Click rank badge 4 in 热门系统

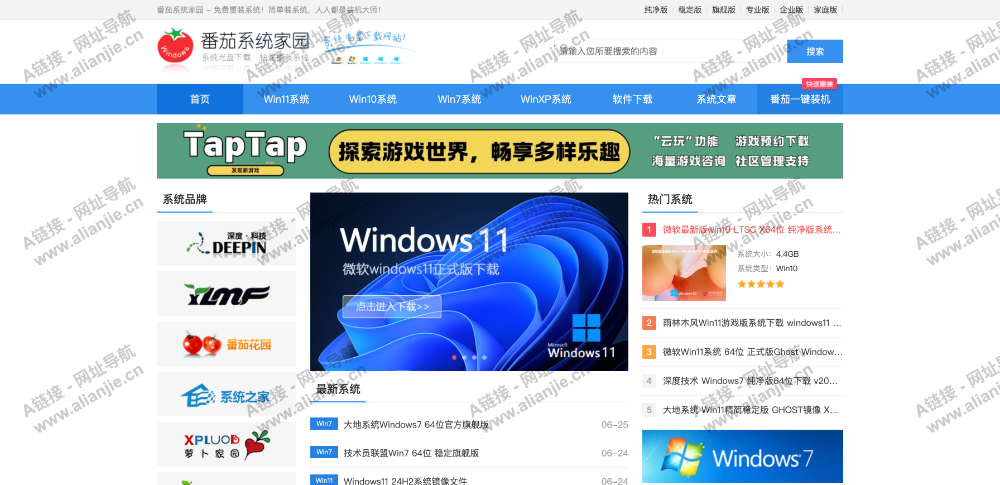(x=649, y=381)
